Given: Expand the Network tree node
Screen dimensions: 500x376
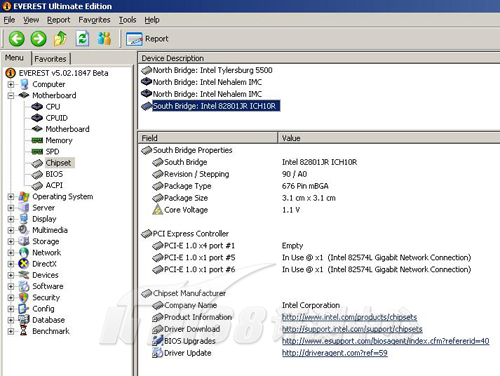Looking at the screenshot, I should 11,253.
